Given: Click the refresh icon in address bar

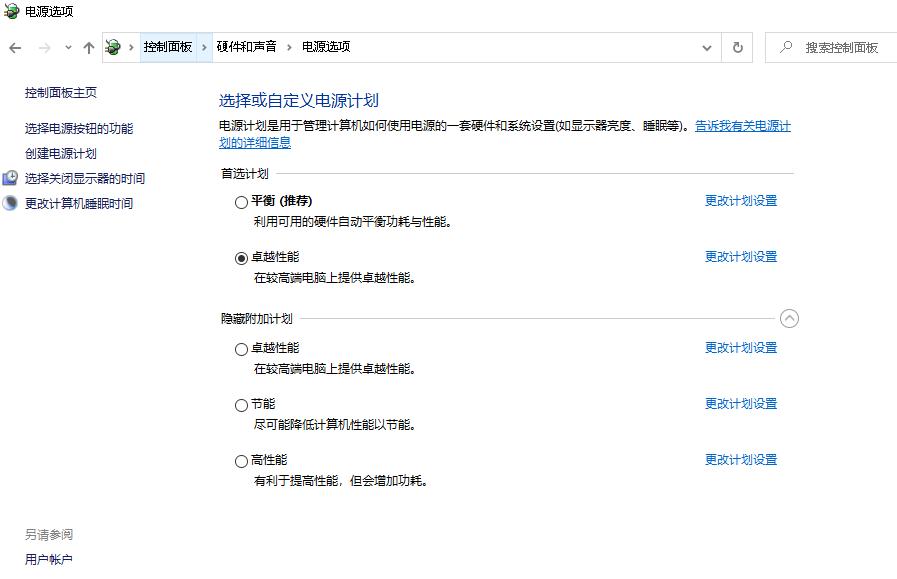Looking at the screenshot, I should point(738,47).
